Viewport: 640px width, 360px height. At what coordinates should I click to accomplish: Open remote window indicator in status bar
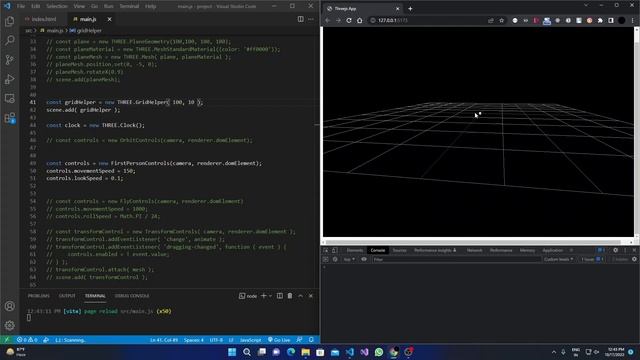click(6, 340)
